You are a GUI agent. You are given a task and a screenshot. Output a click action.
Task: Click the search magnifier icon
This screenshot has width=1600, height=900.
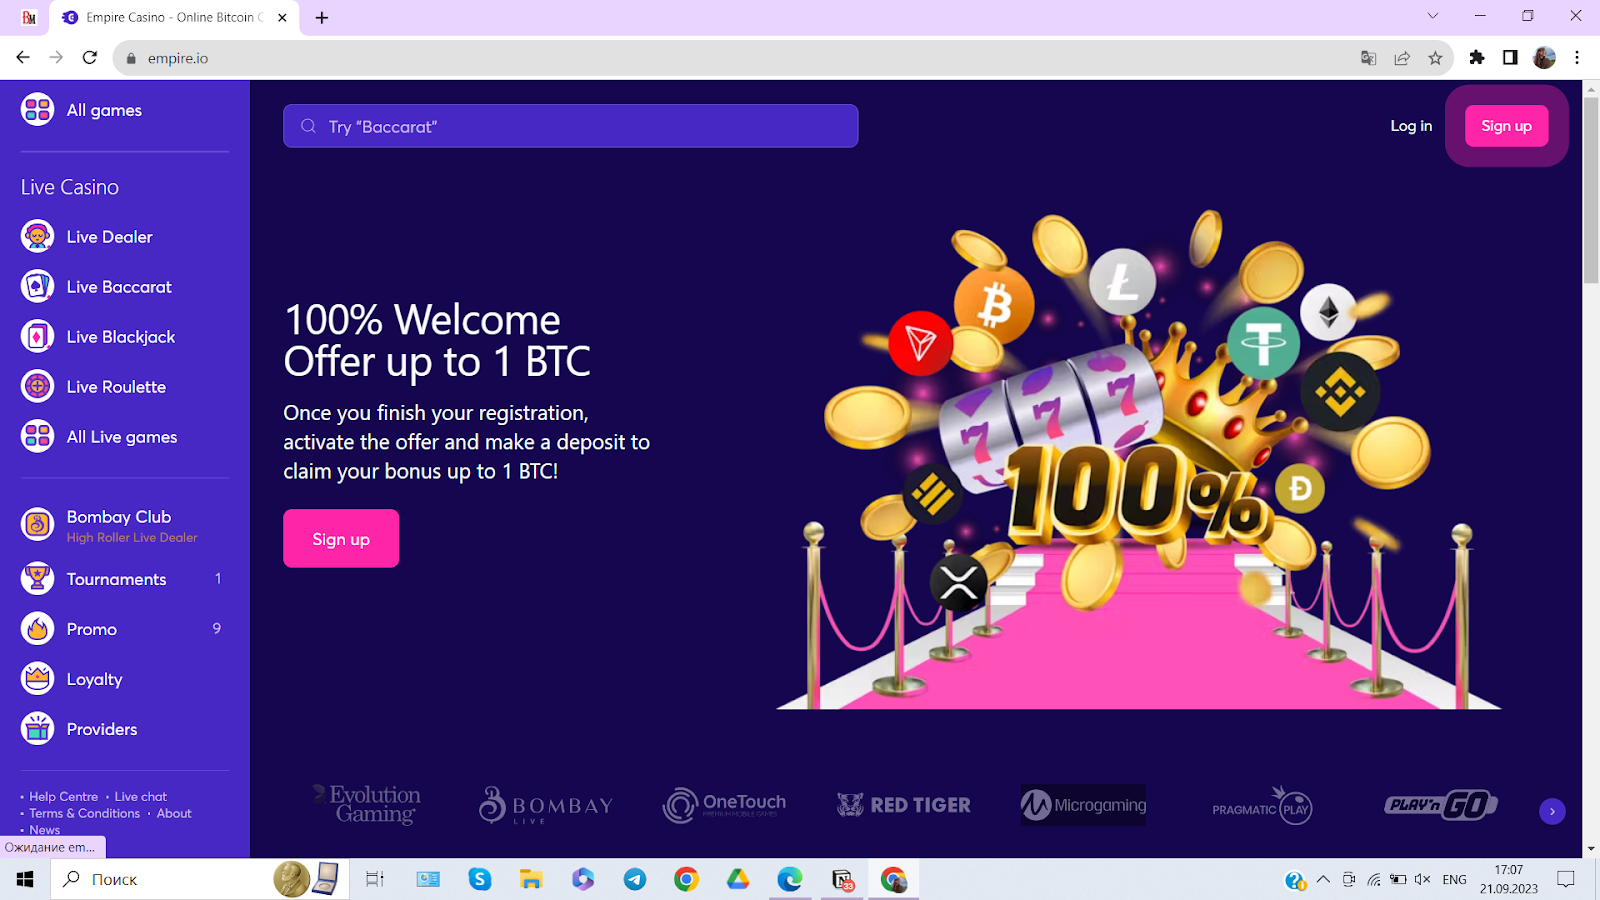click(308, 126)
